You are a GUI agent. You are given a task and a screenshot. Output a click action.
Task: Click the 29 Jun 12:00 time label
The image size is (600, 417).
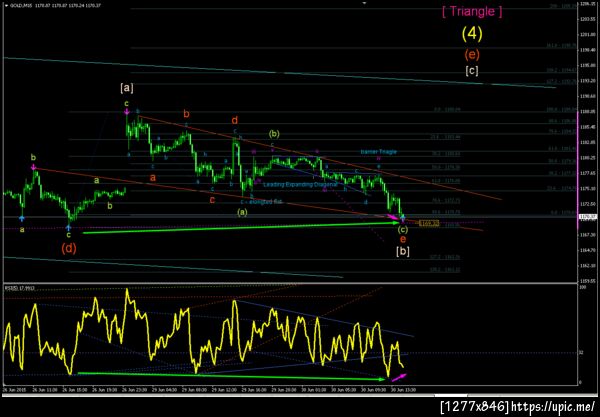point(222,389)
